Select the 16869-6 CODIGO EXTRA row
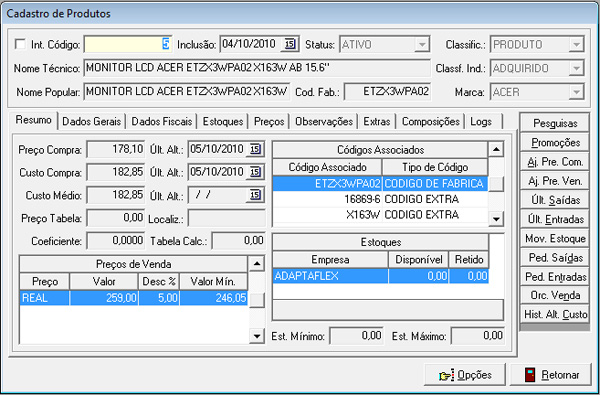Screen dimensions: 600x395 pos(380,199)
